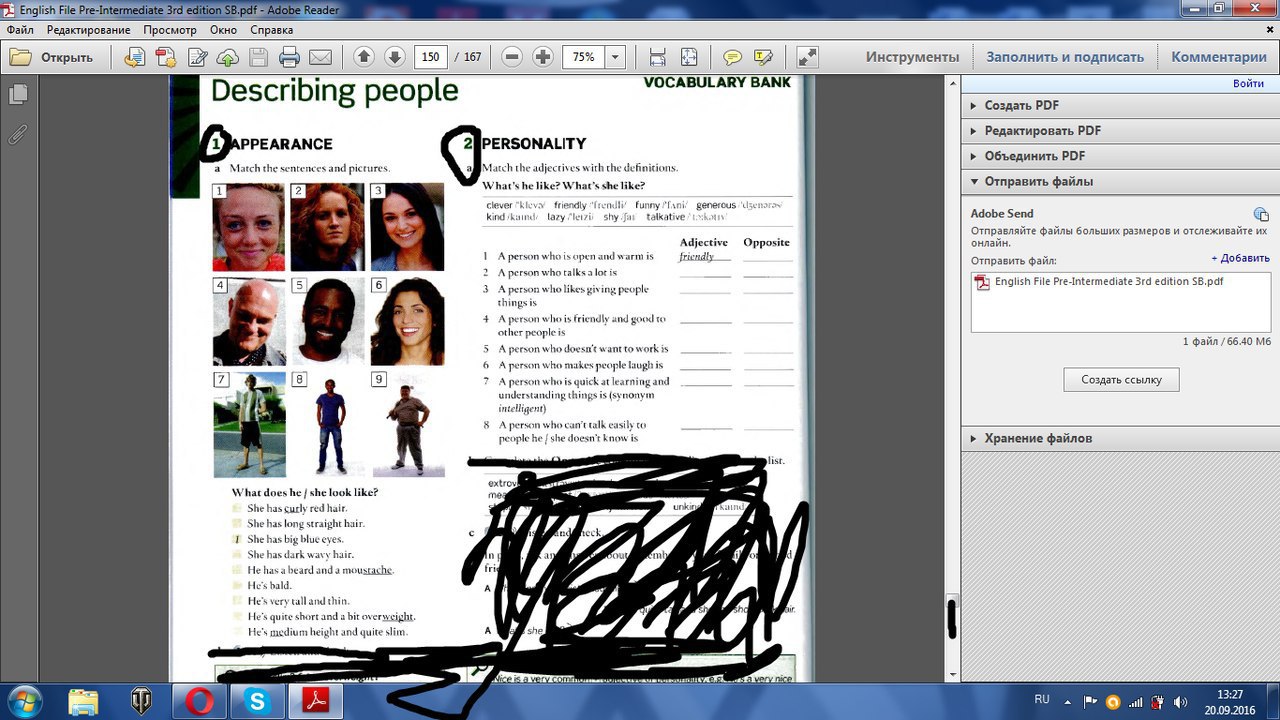Zoom out with the minus button
1280x720 pixels.
click(x=512, y=57)
